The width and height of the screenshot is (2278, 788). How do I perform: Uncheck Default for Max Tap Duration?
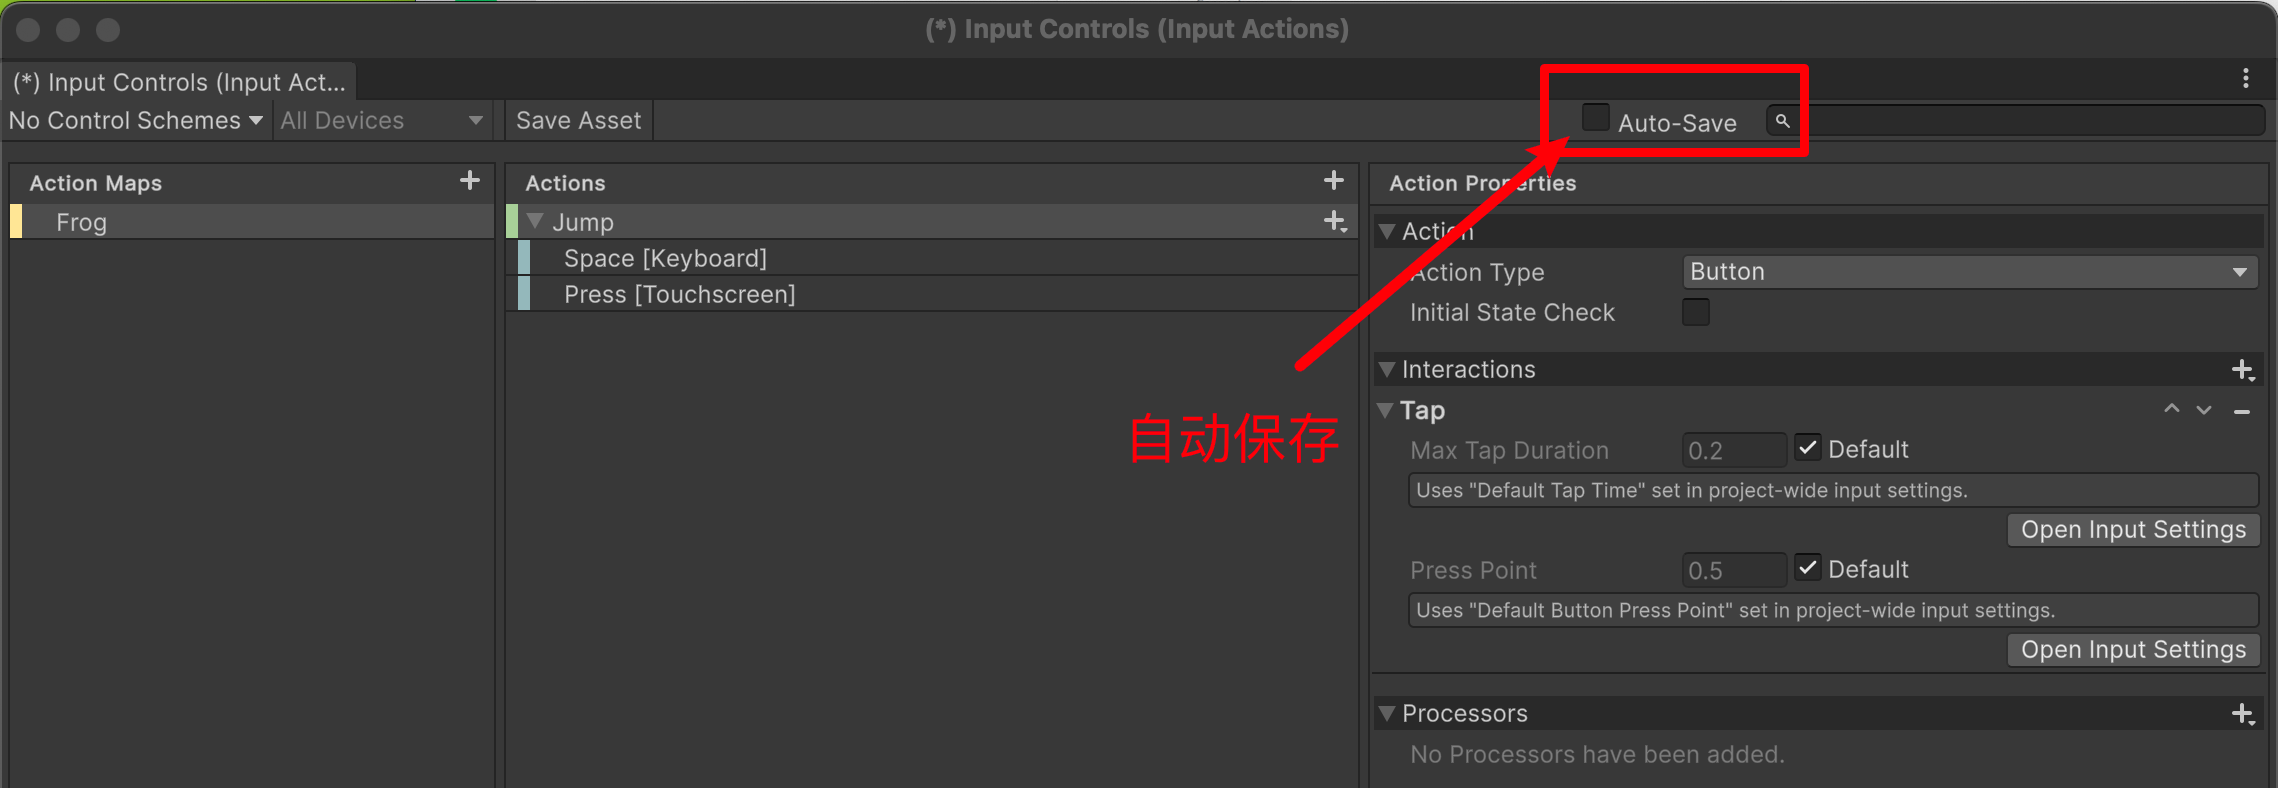click(1807, 448)
